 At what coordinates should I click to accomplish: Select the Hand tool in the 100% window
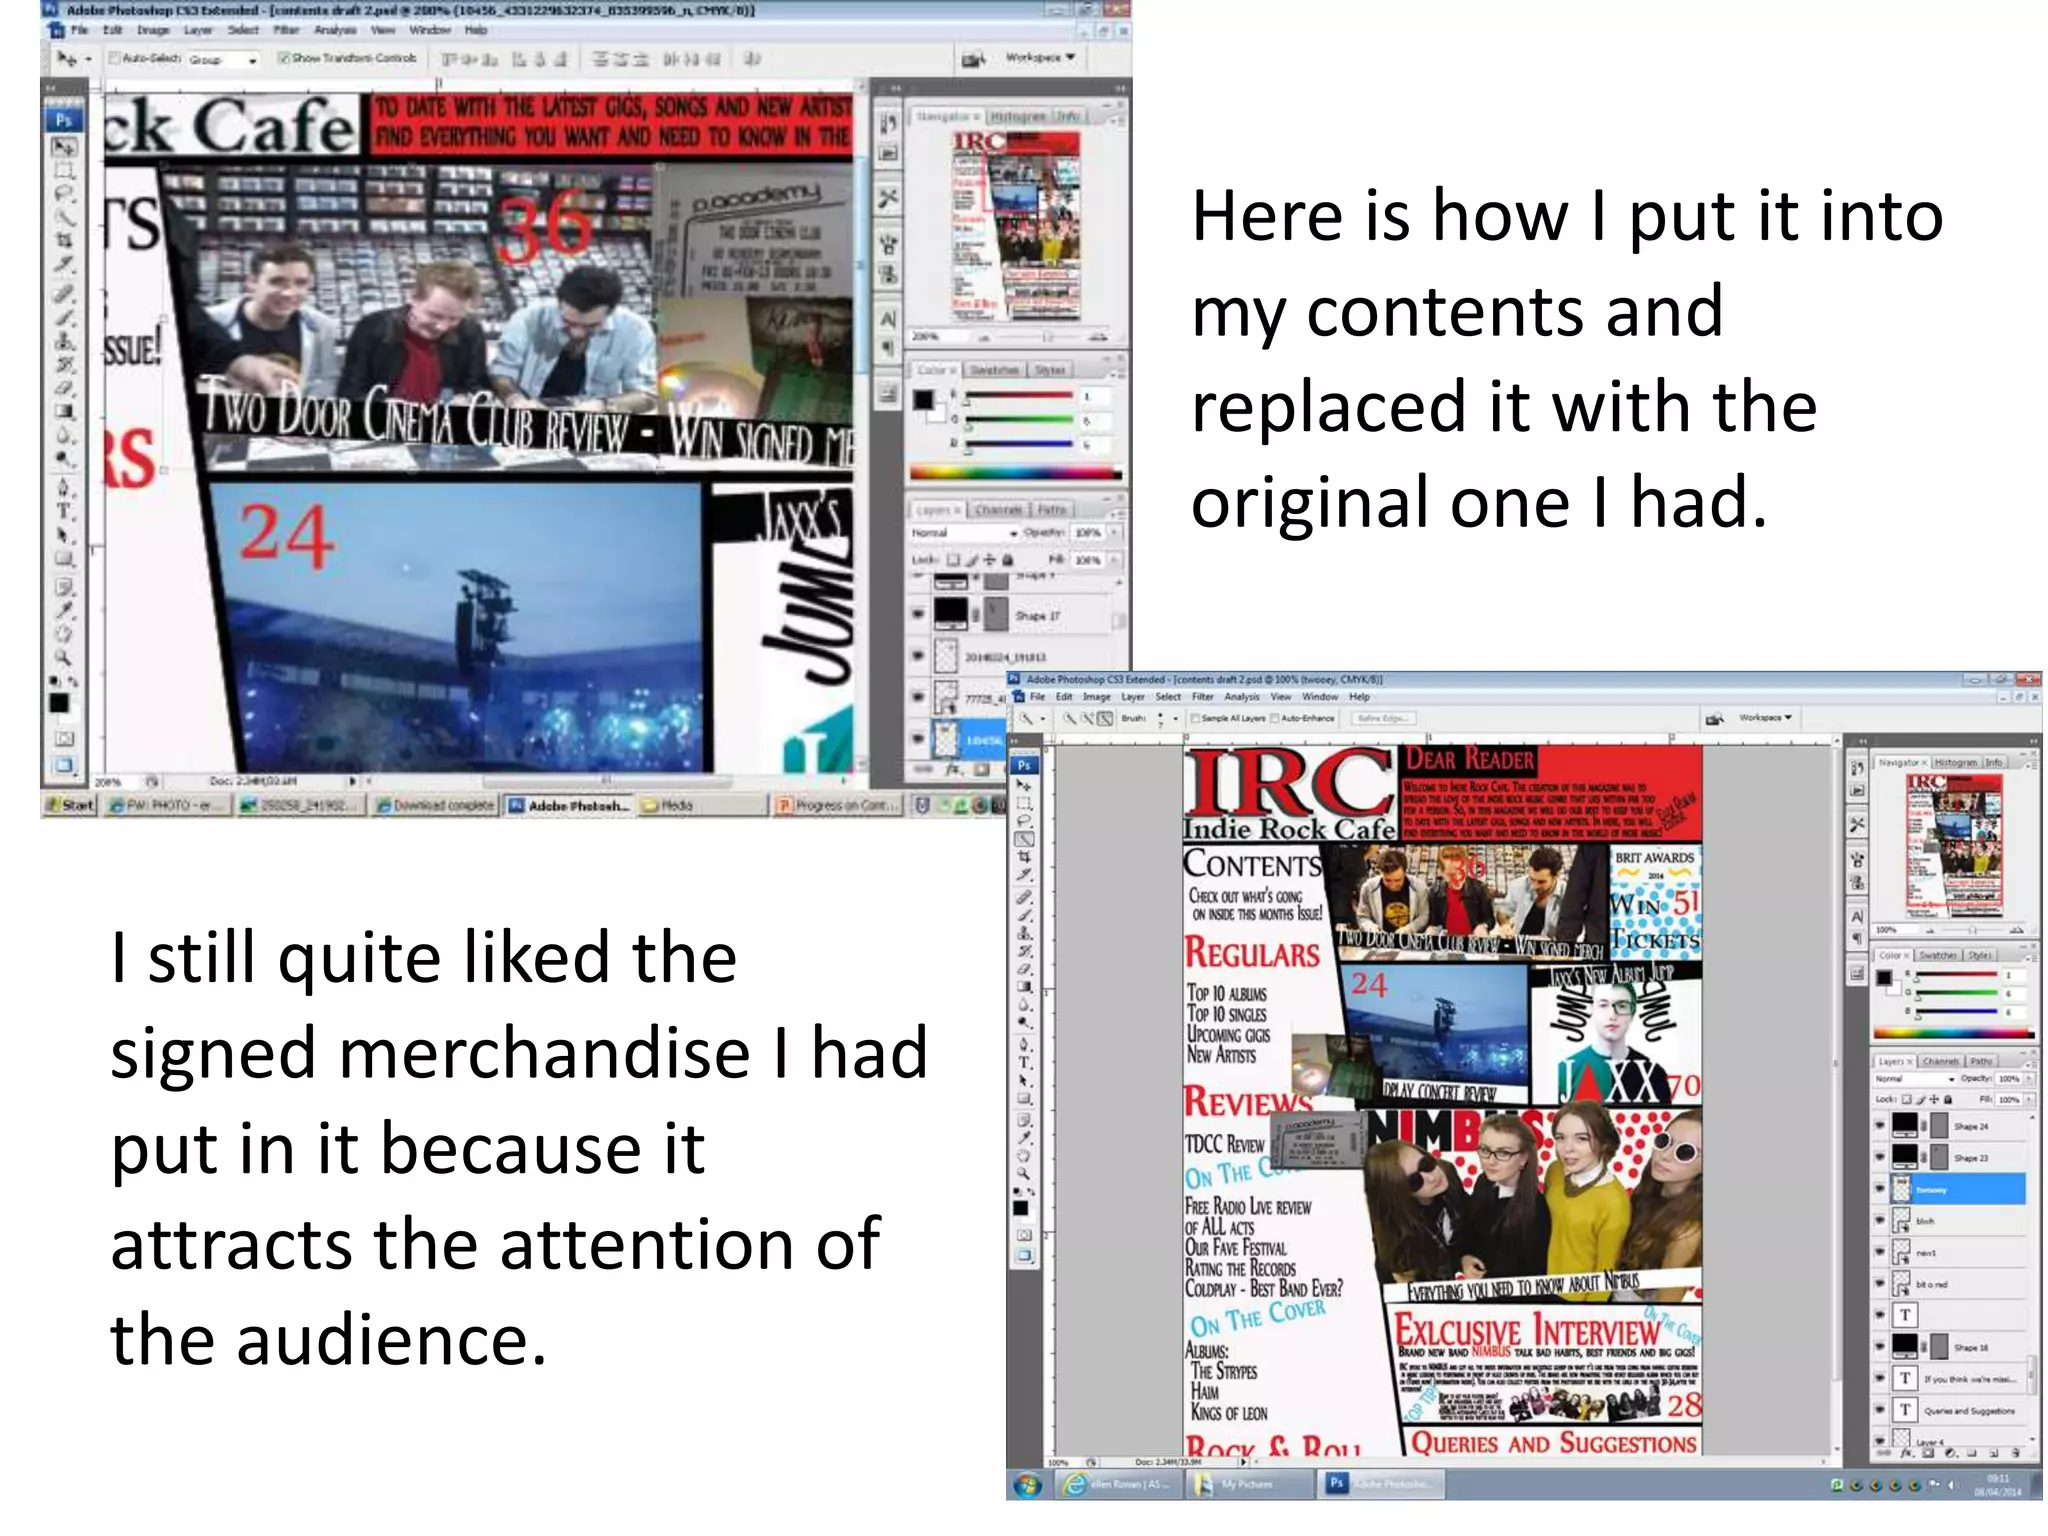tap(1024, 1155)
